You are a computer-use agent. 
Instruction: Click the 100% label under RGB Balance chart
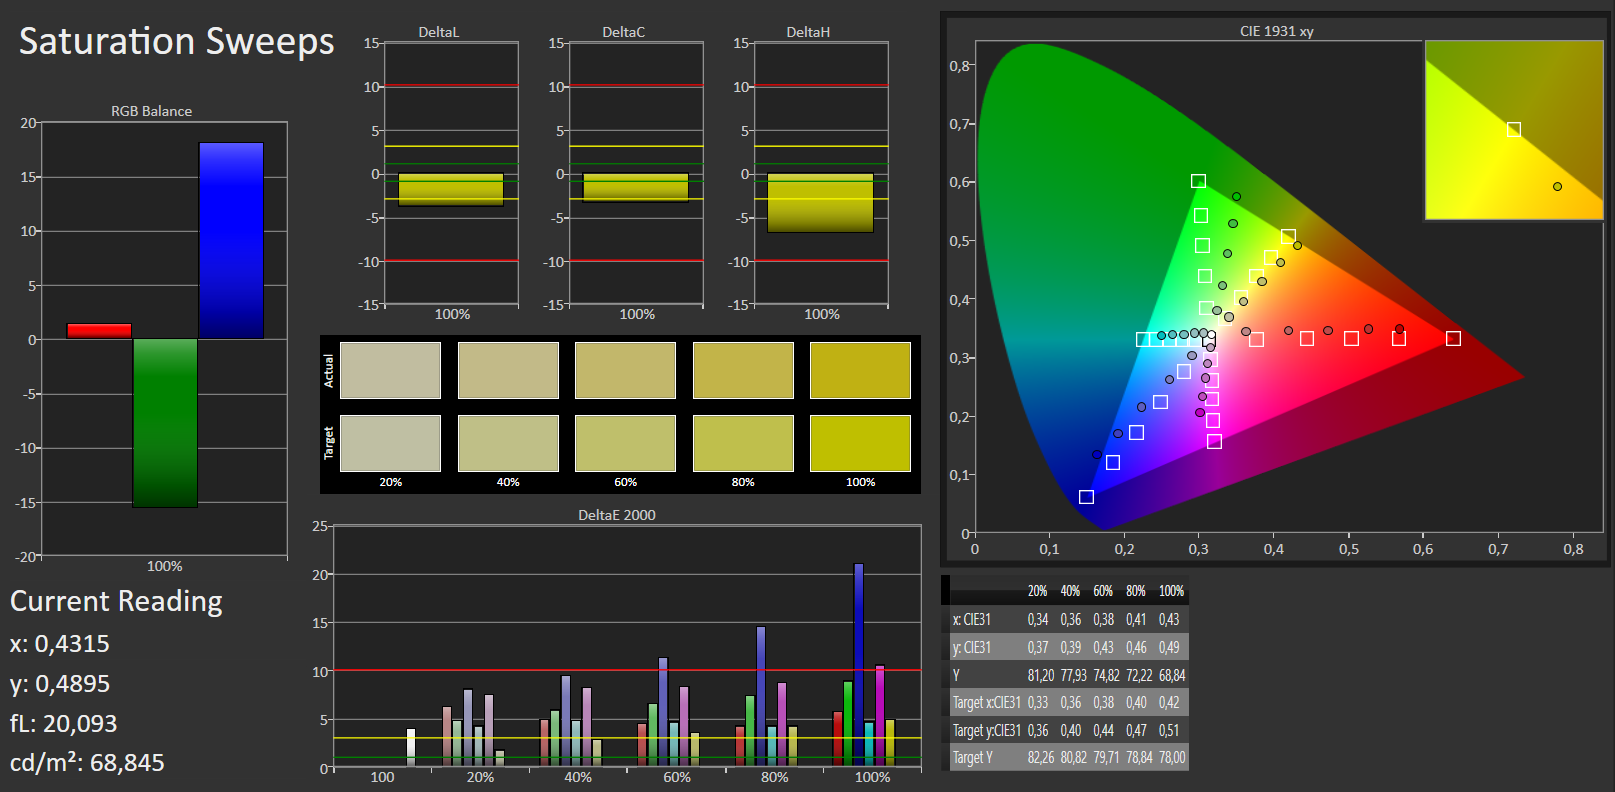[165, 566]
